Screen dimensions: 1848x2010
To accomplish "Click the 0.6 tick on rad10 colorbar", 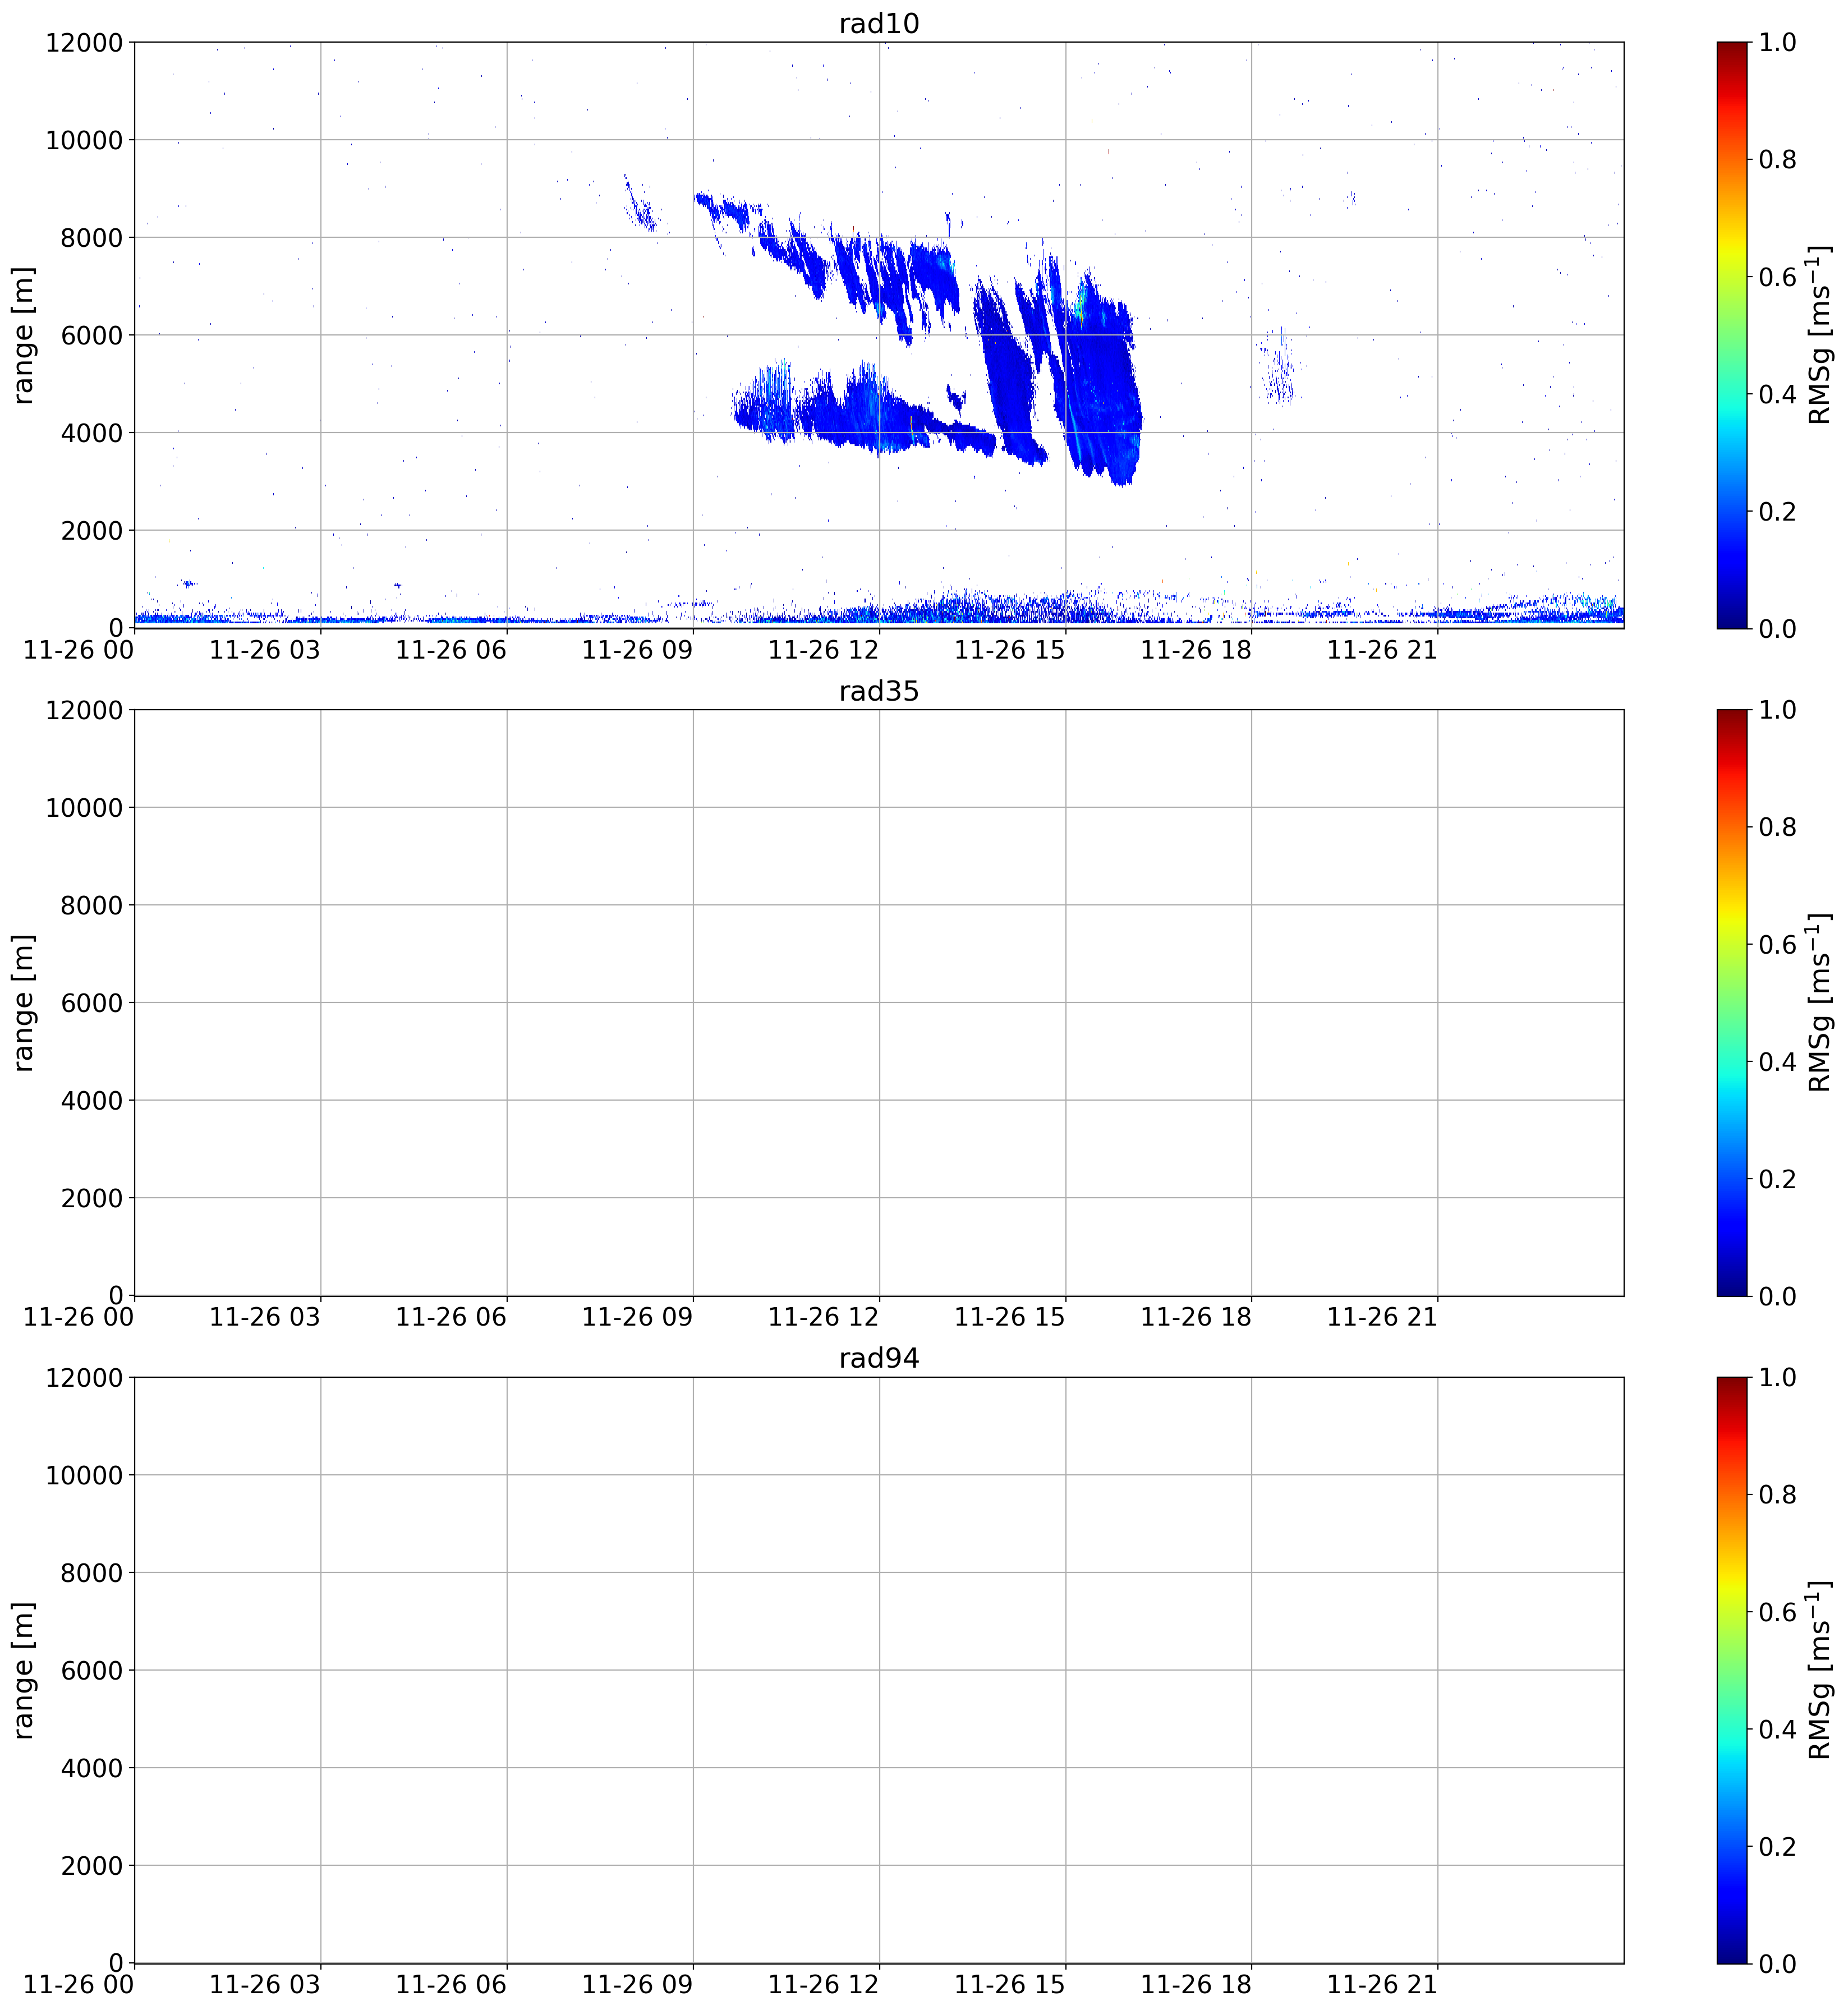I will pyautogui.click(x=1777, y=276).
